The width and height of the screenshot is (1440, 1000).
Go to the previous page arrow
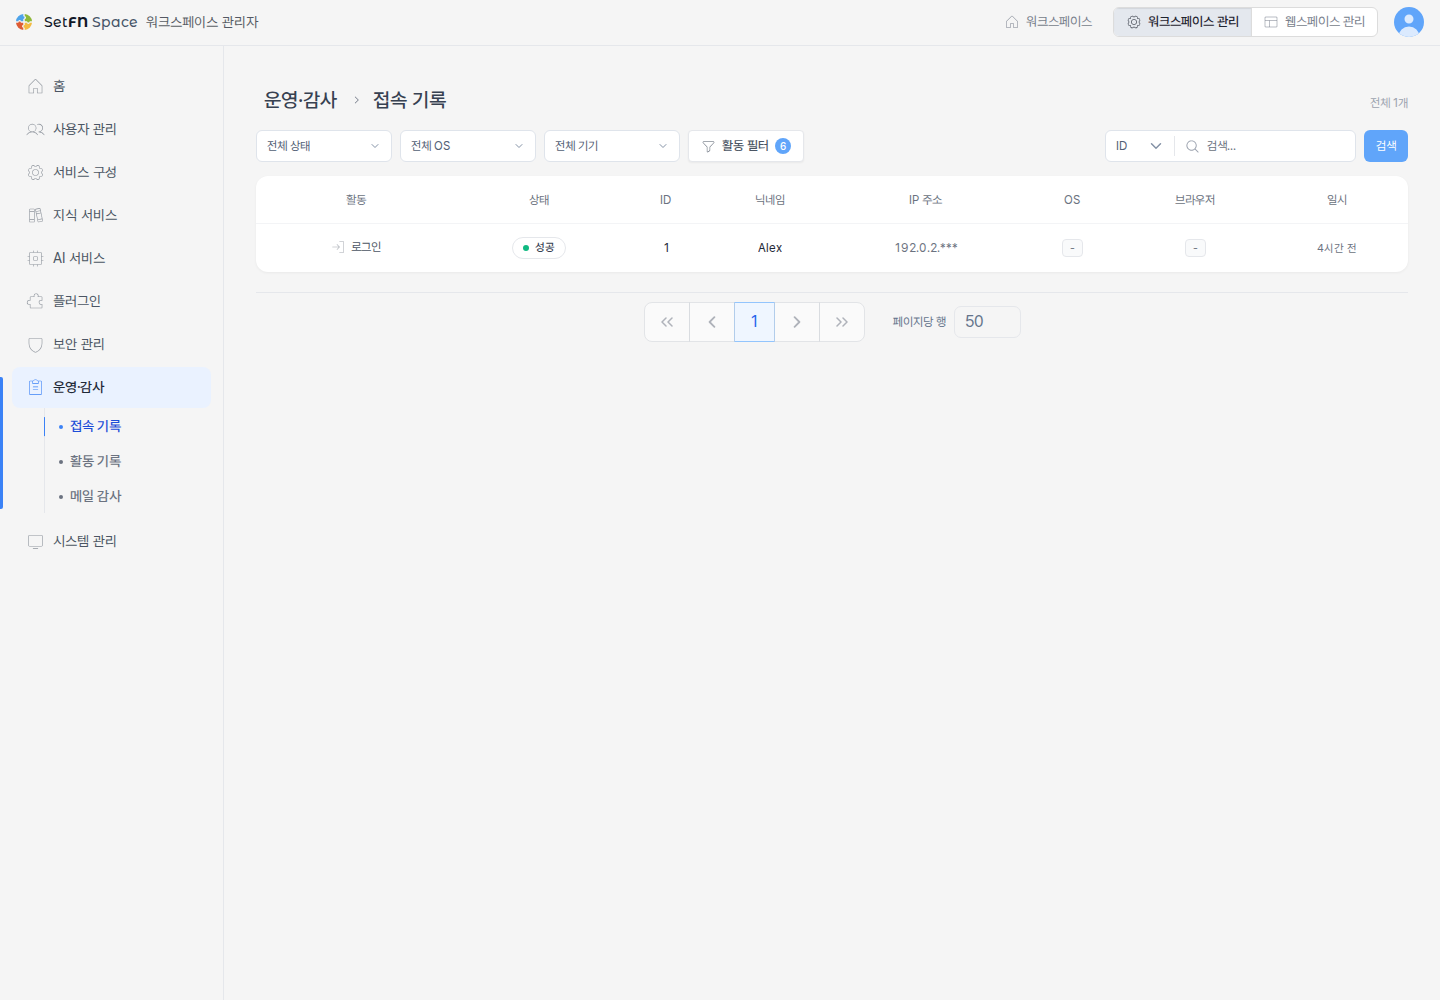[712, 322]
